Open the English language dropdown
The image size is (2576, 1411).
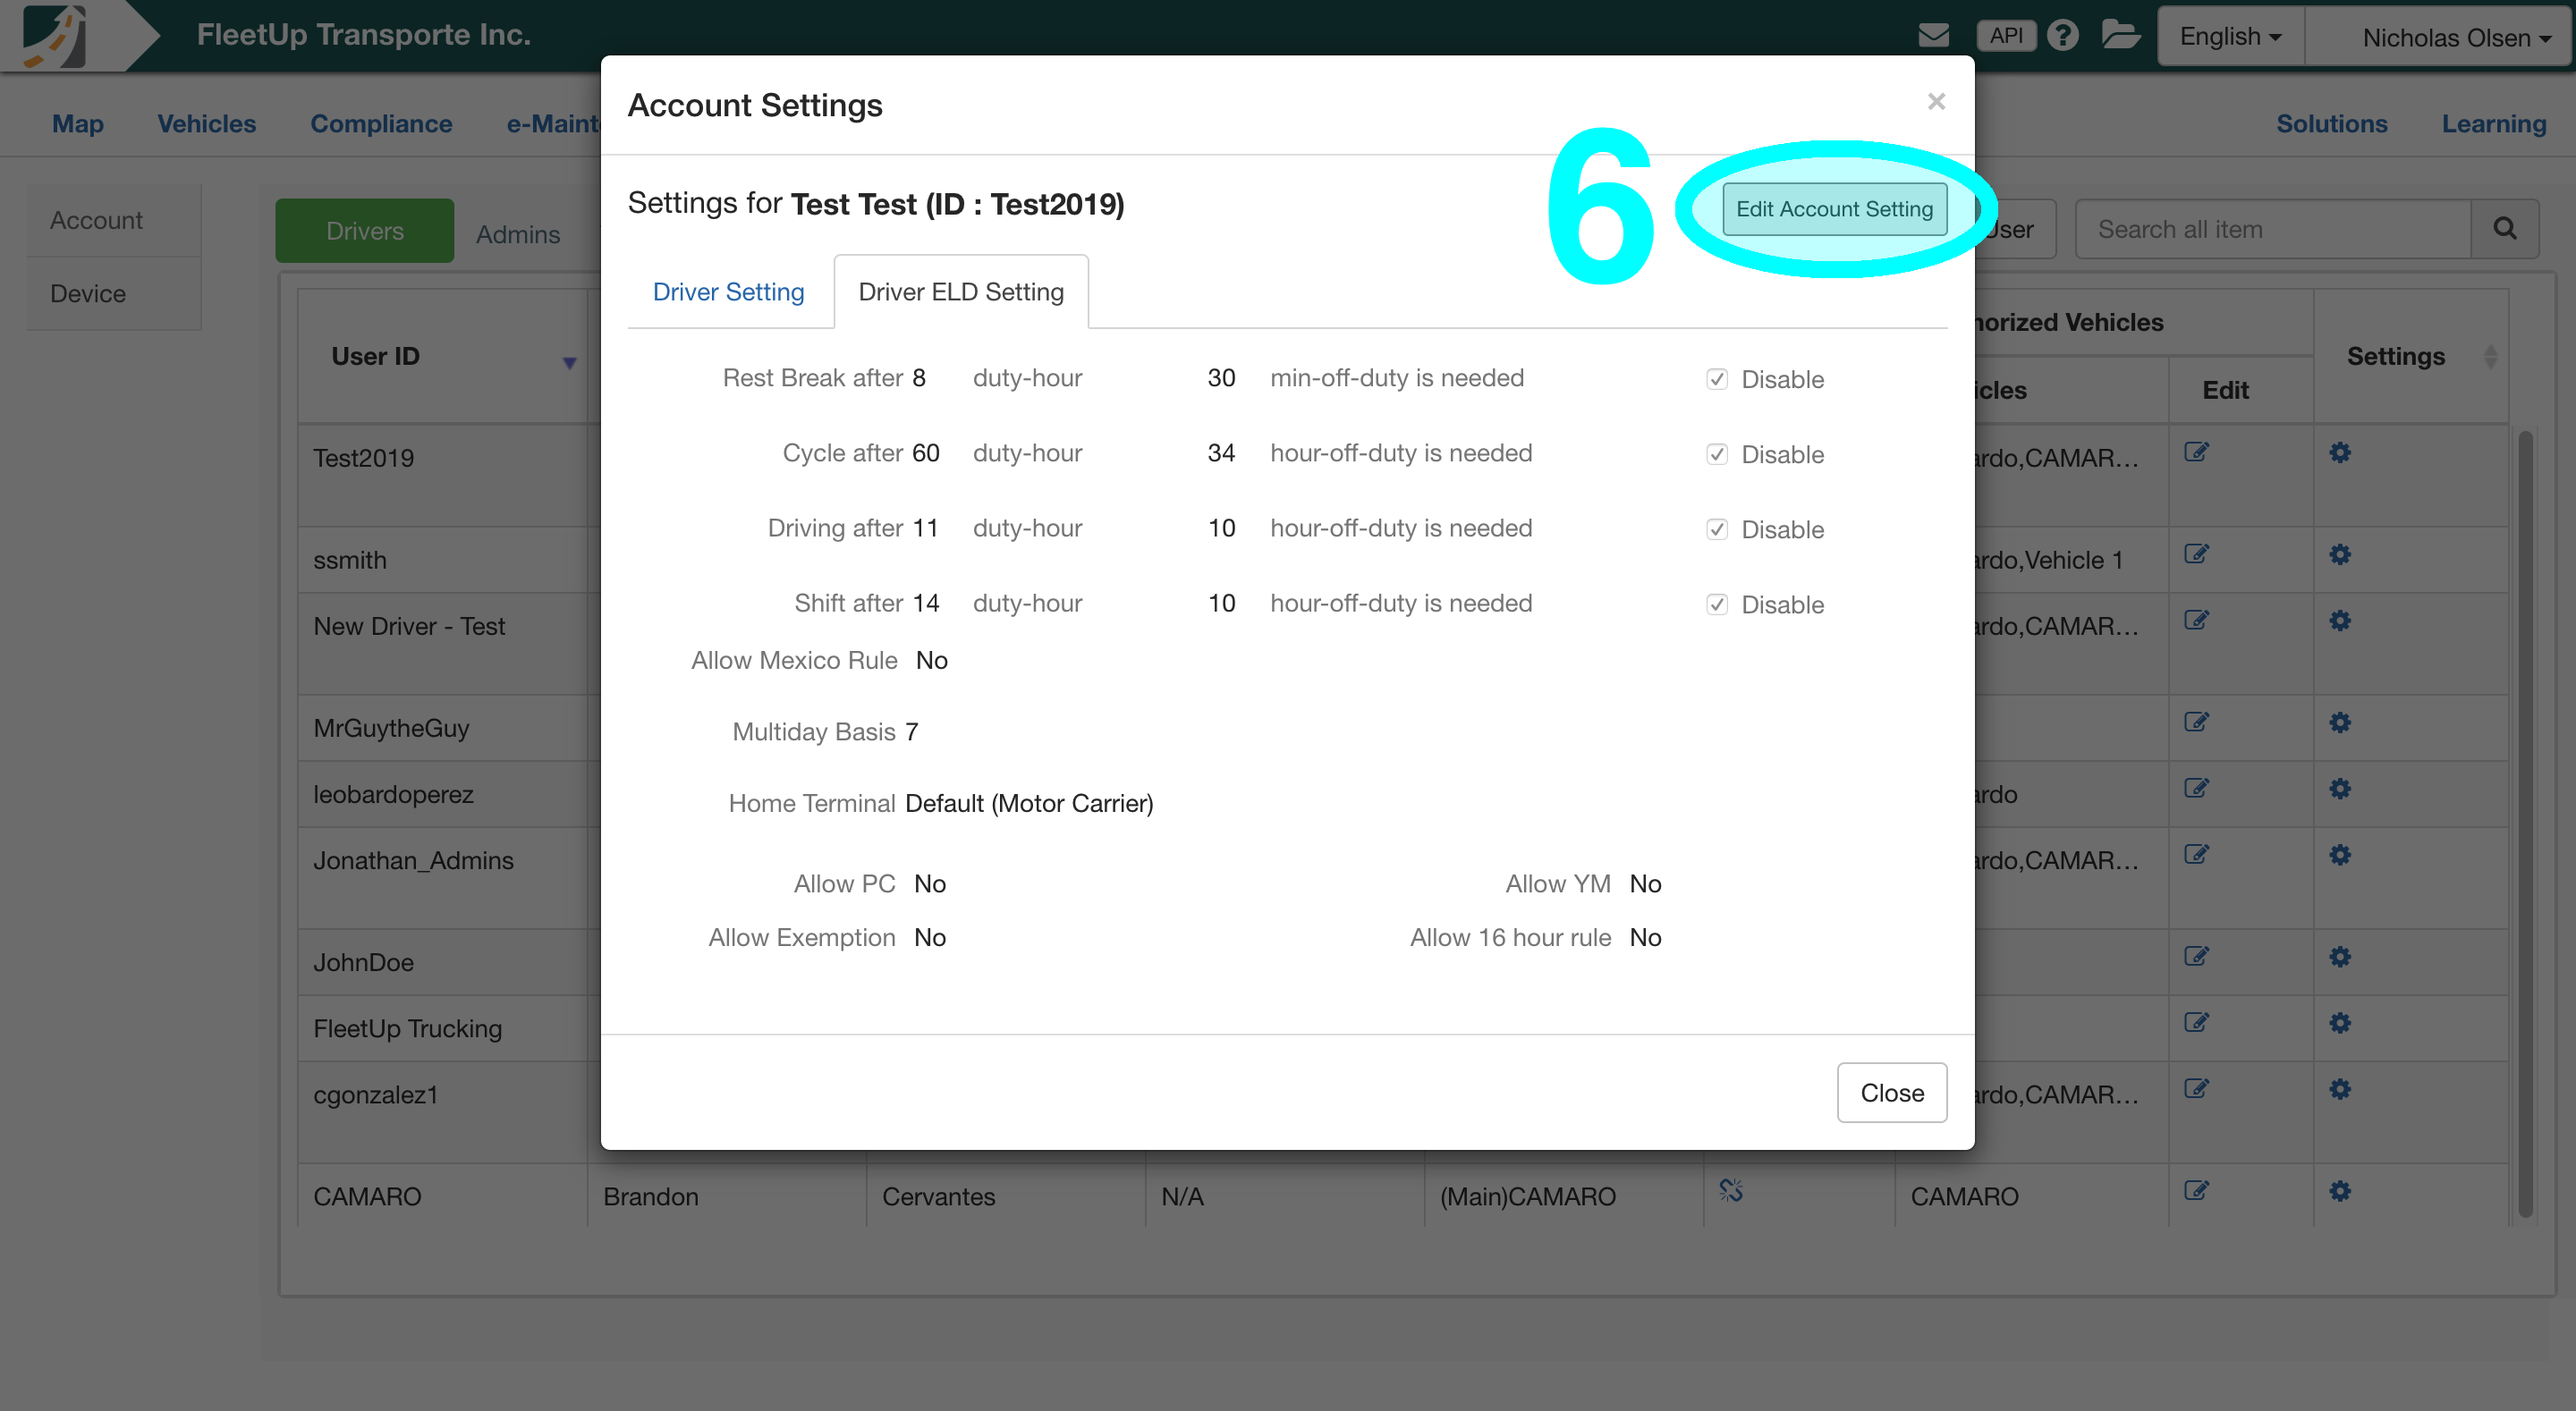click(2230, 36)
